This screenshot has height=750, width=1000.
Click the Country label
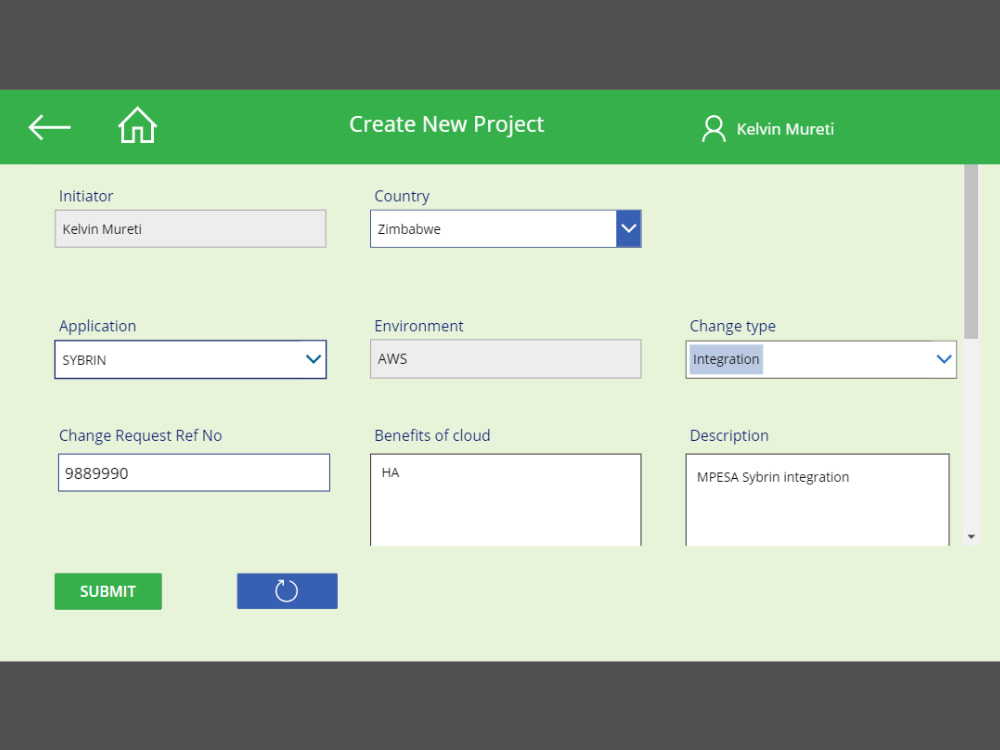pyautogui.click(x=402, y=196)
